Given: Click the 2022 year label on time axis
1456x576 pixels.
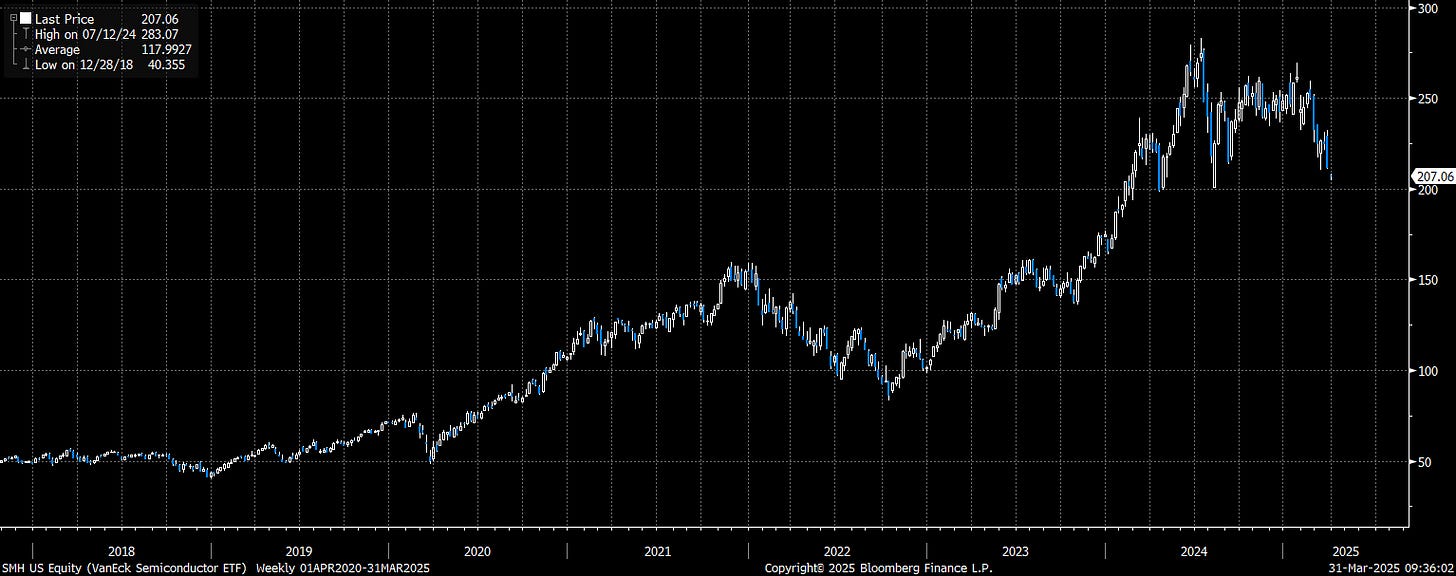Looking at the screenshot, I should pyautogui.click(x=836, y=551).
